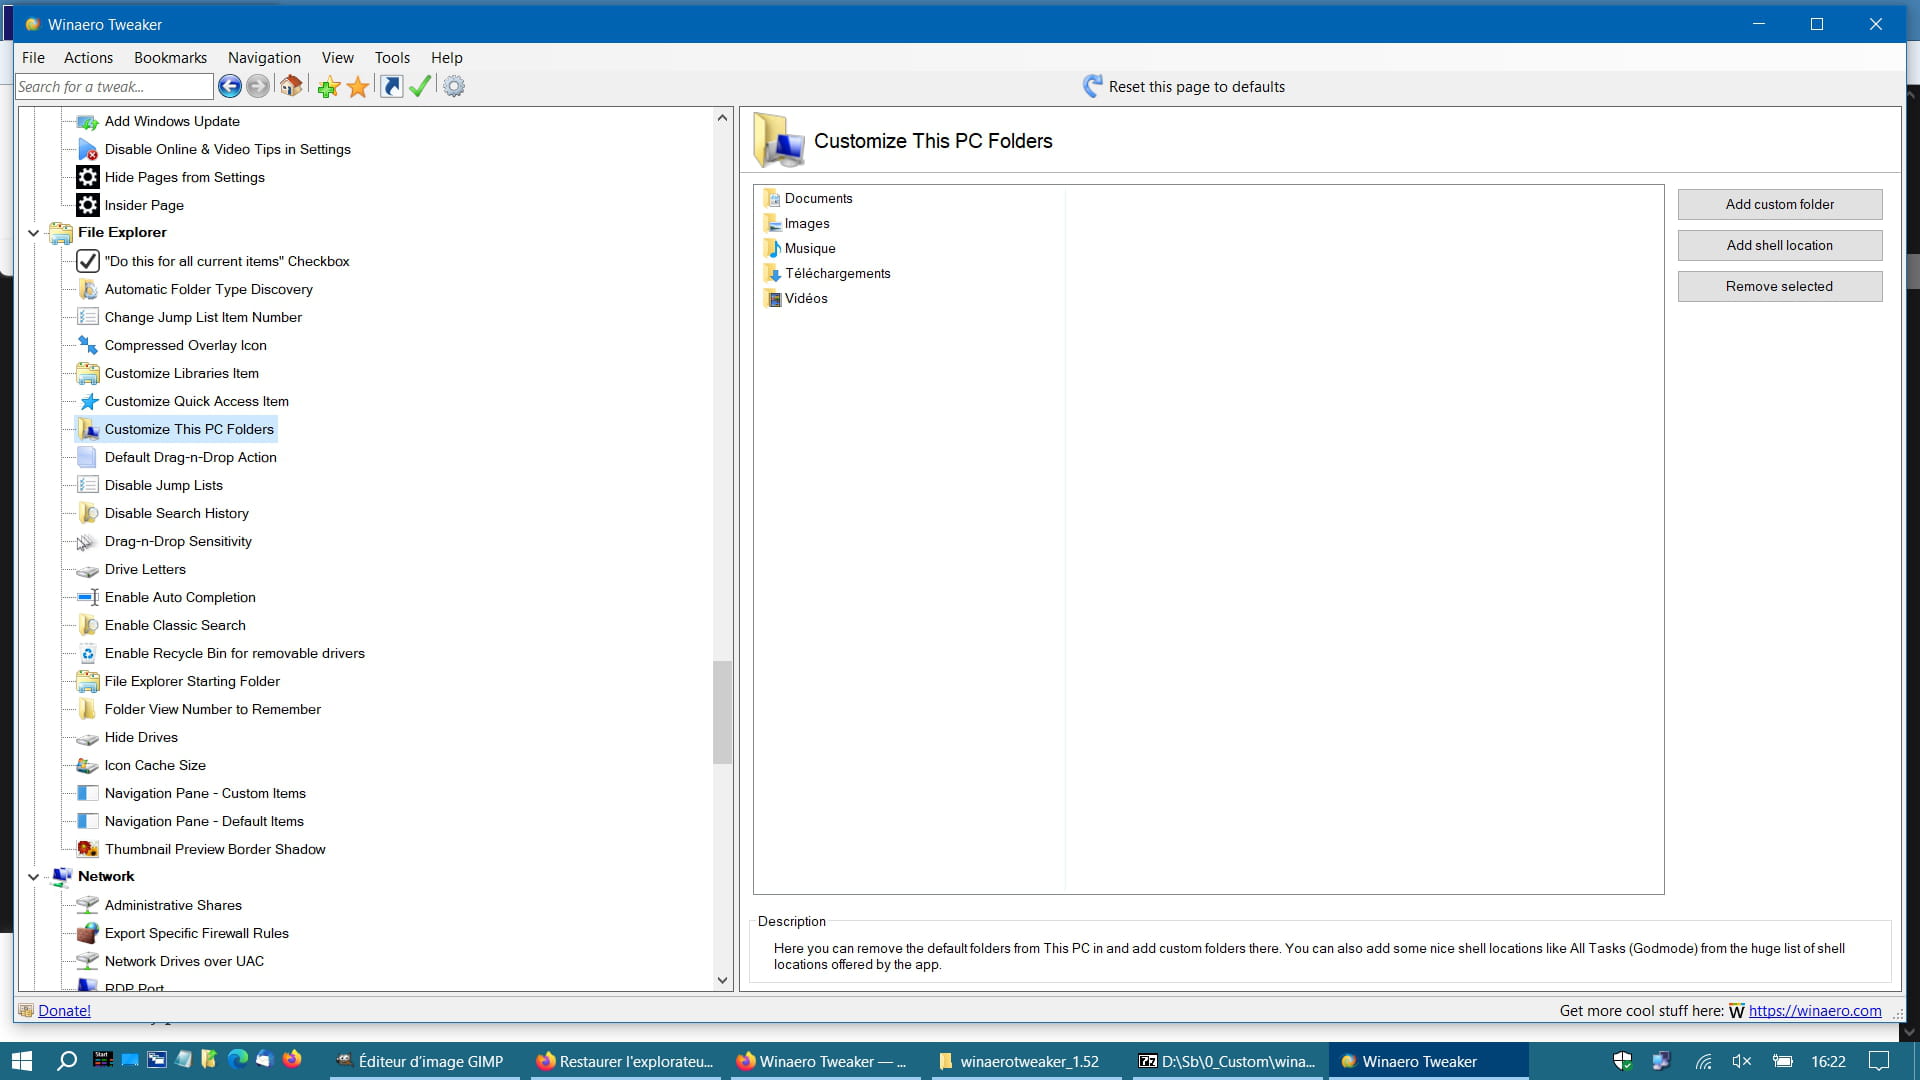The width and height of the screenshot is (1920, 1080).
Task: Click the grey forward navigation arrow
Action: [258, 86]
